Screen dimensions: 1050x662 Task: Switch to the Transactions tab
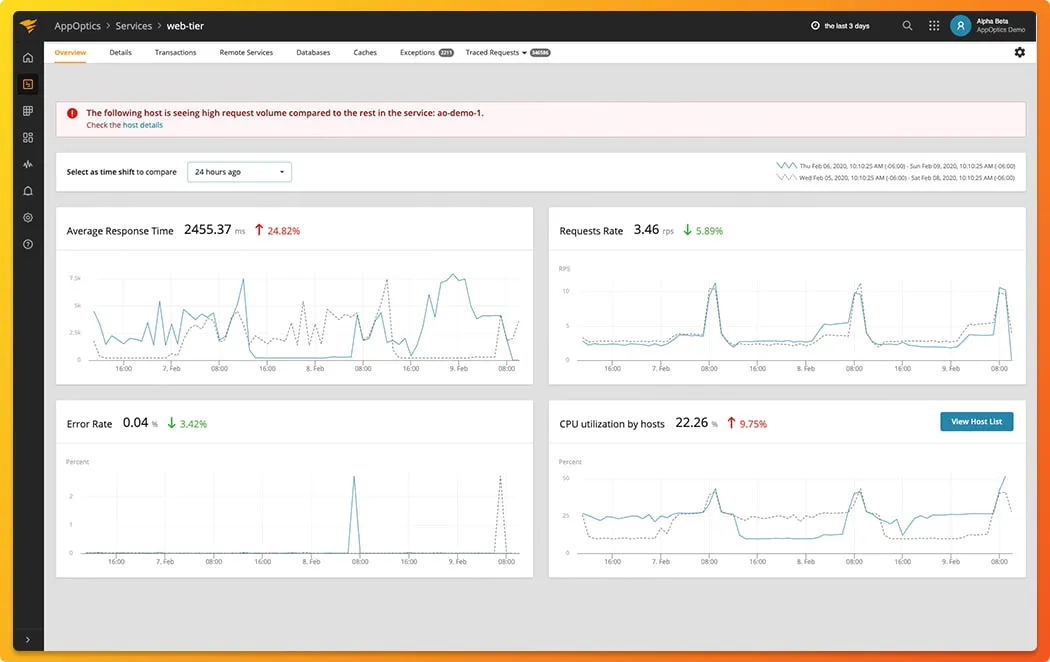point(175,52)
